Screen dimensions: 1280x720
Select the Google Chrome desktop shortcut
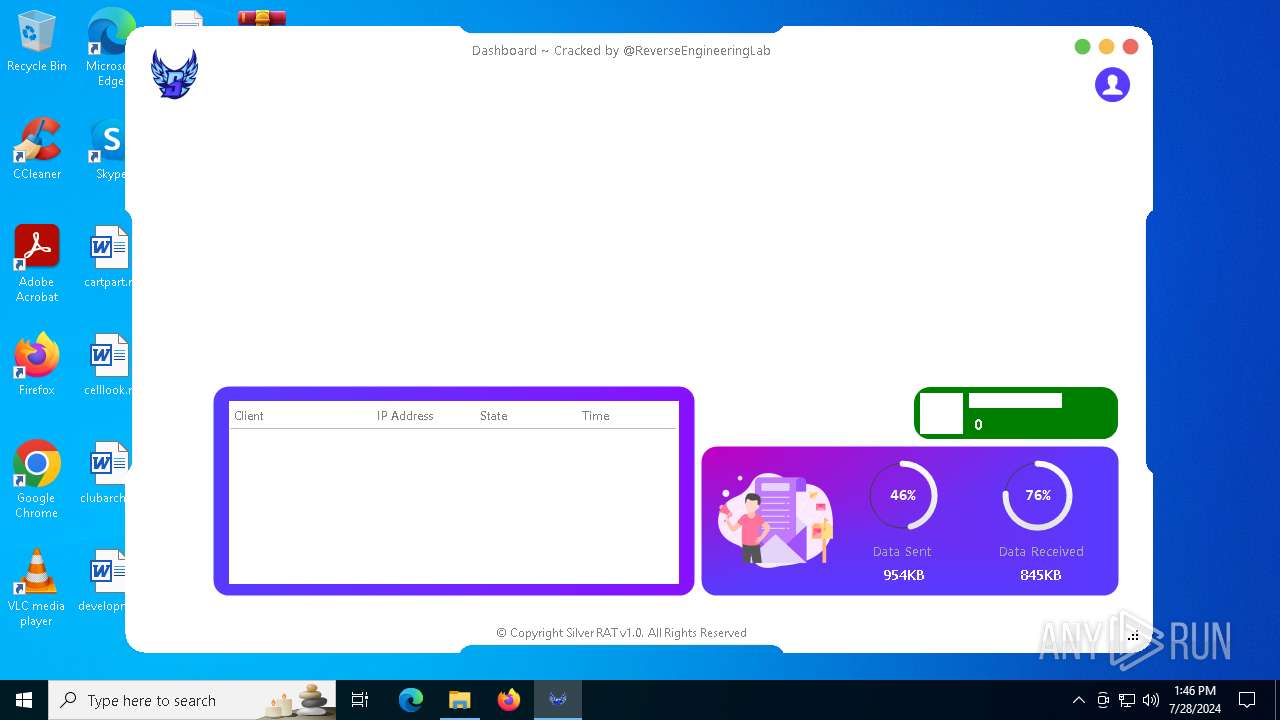[37, 479]
